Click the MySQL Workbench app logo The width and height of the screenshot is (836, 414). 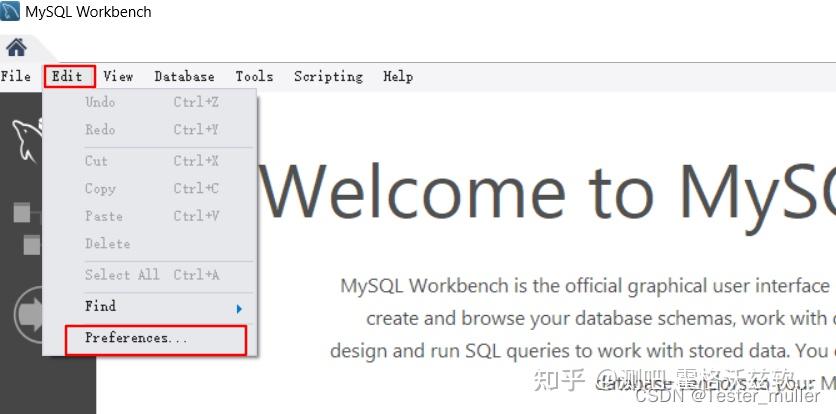[x=10, y=11]
